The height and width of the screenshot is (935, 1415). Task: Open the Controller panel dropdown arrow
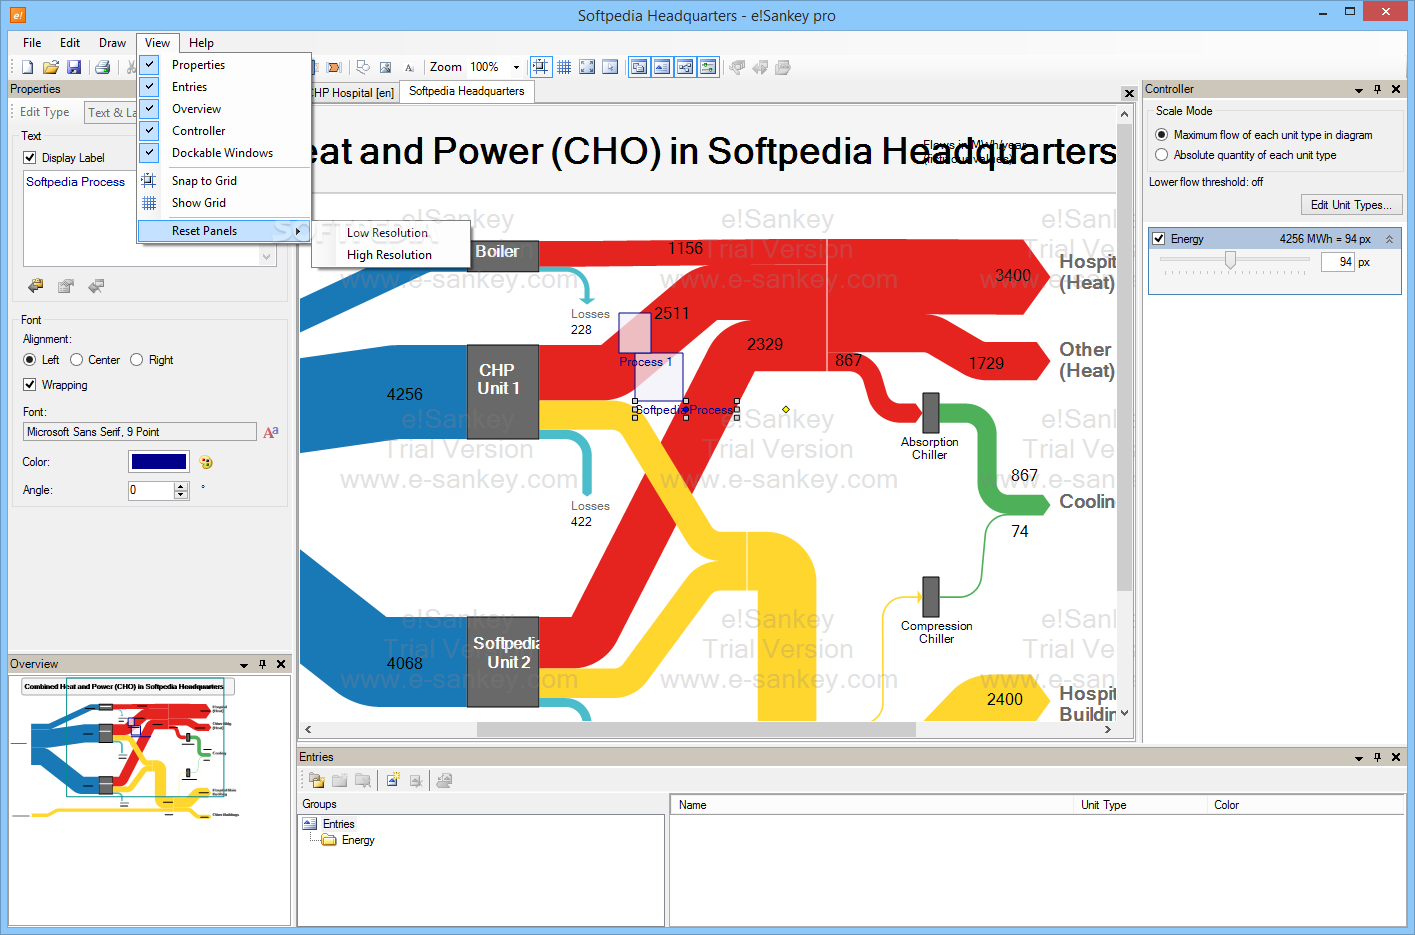pyautogui.click(x=1359, y=90)
